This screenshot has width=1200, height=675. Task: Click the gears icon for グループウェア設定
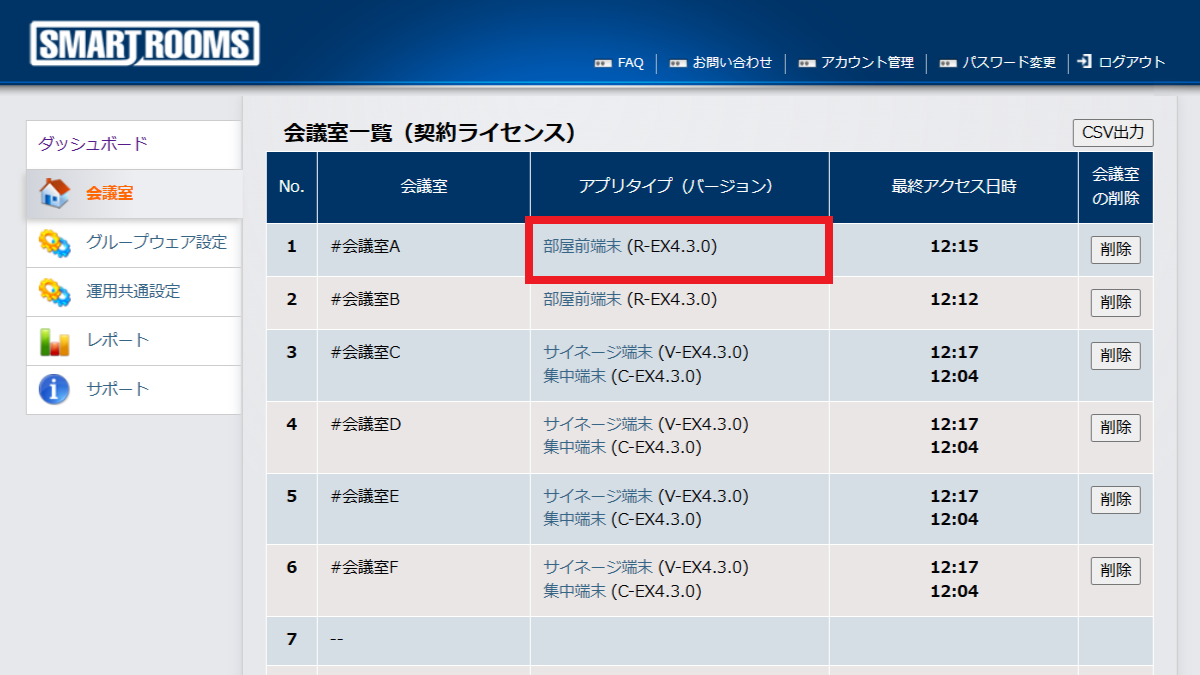pos(54,243)
